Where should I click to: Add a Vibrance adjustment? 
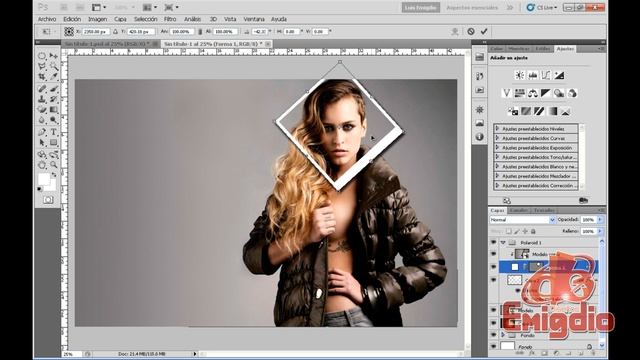pyautogui.click(x=507, y=93)
